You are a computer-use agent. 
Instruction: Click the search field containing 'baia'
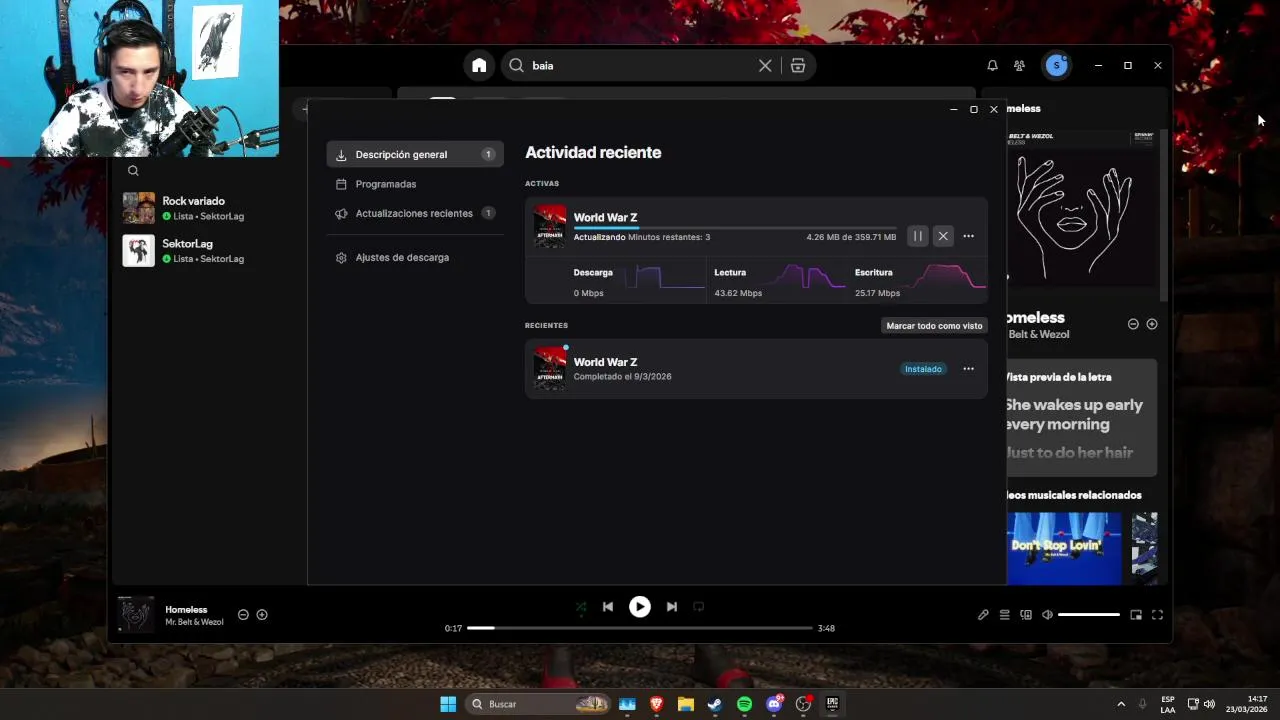click(x=640, y=65)
